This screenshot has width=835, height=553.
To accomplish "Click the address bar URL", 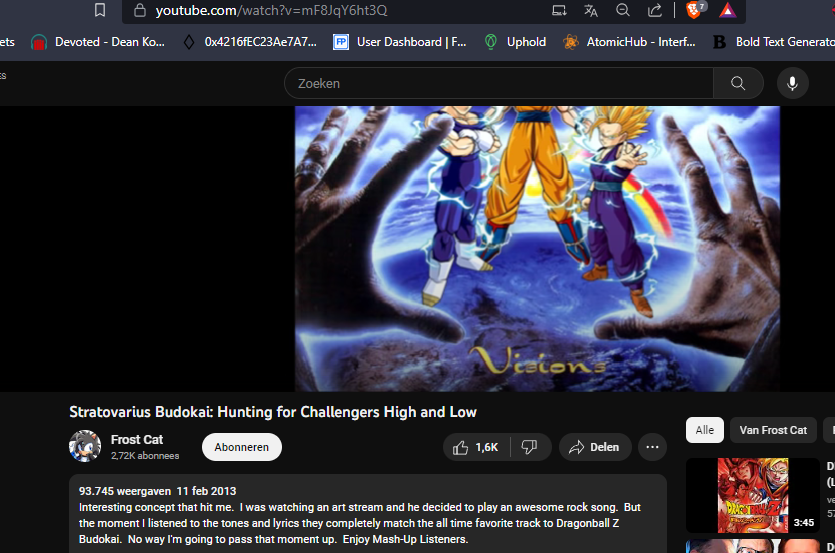I will coord(271,10).
